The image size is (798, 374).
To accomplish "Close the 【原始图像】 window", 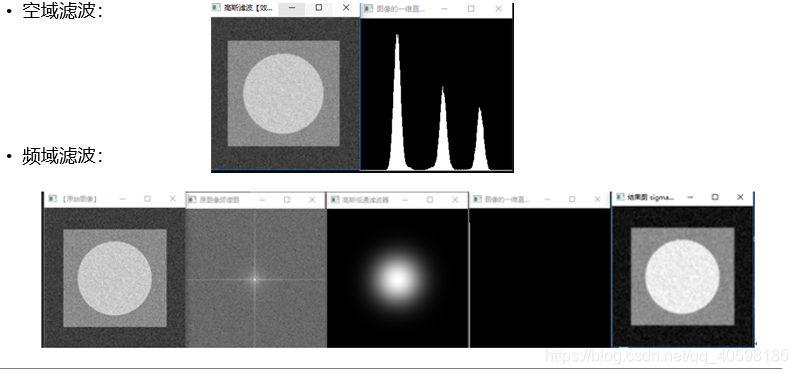I will click(172, 199).
